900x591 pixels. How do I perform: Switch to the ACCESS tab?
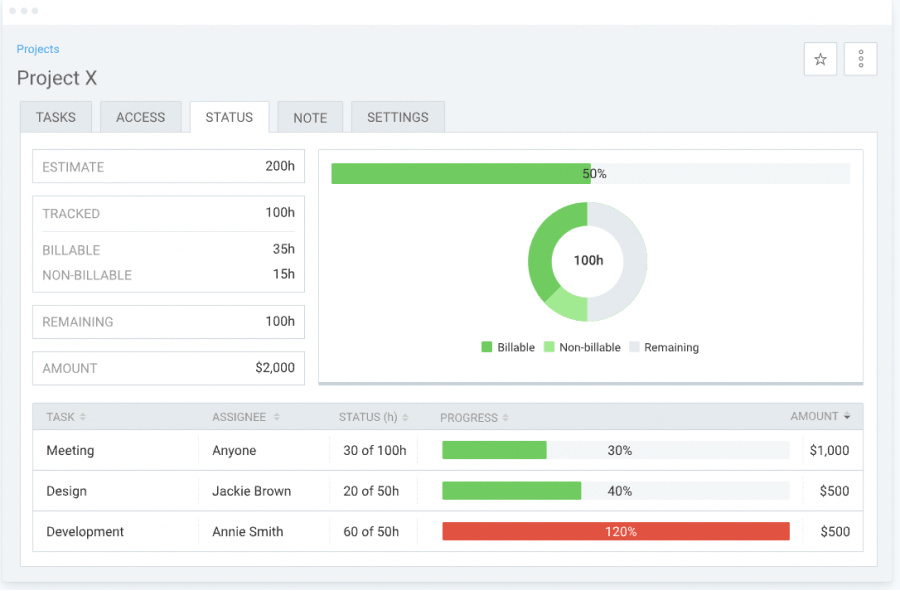click(141, 117)
